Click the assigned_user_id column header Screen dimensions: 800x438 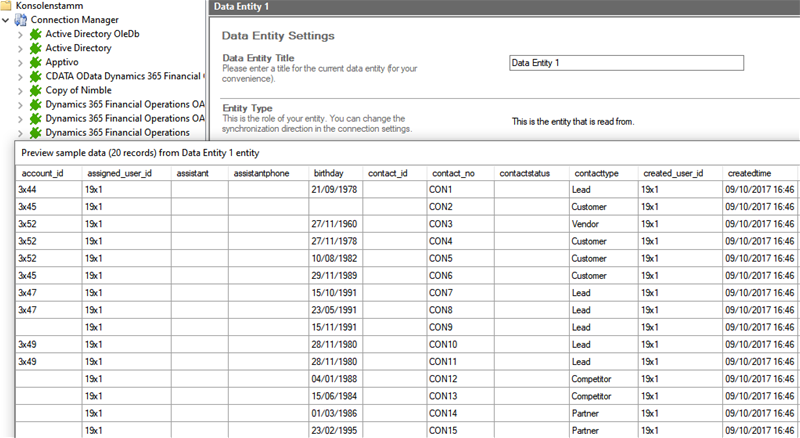(x=119, y=173)
